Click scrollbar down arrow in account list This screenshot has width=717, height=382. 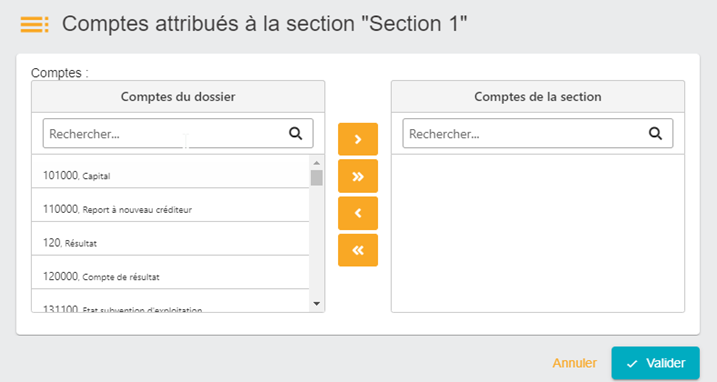click(x=316, y=304)
